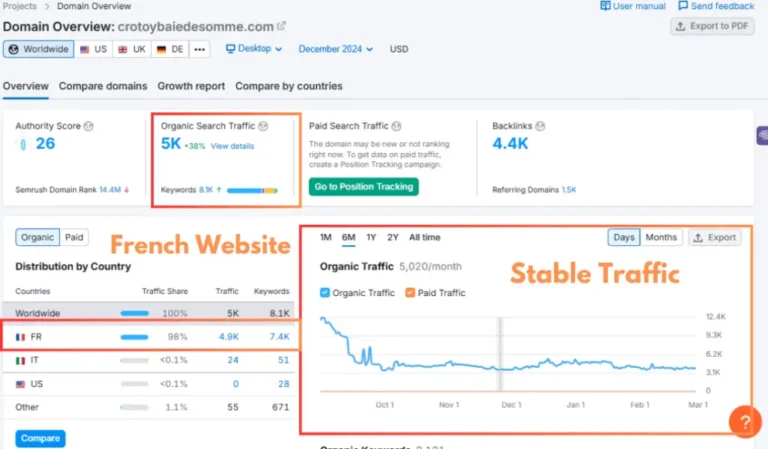Click the Paid Search Traffic info icon
This screenshot has width=768, height=449.
pos(396,126)
